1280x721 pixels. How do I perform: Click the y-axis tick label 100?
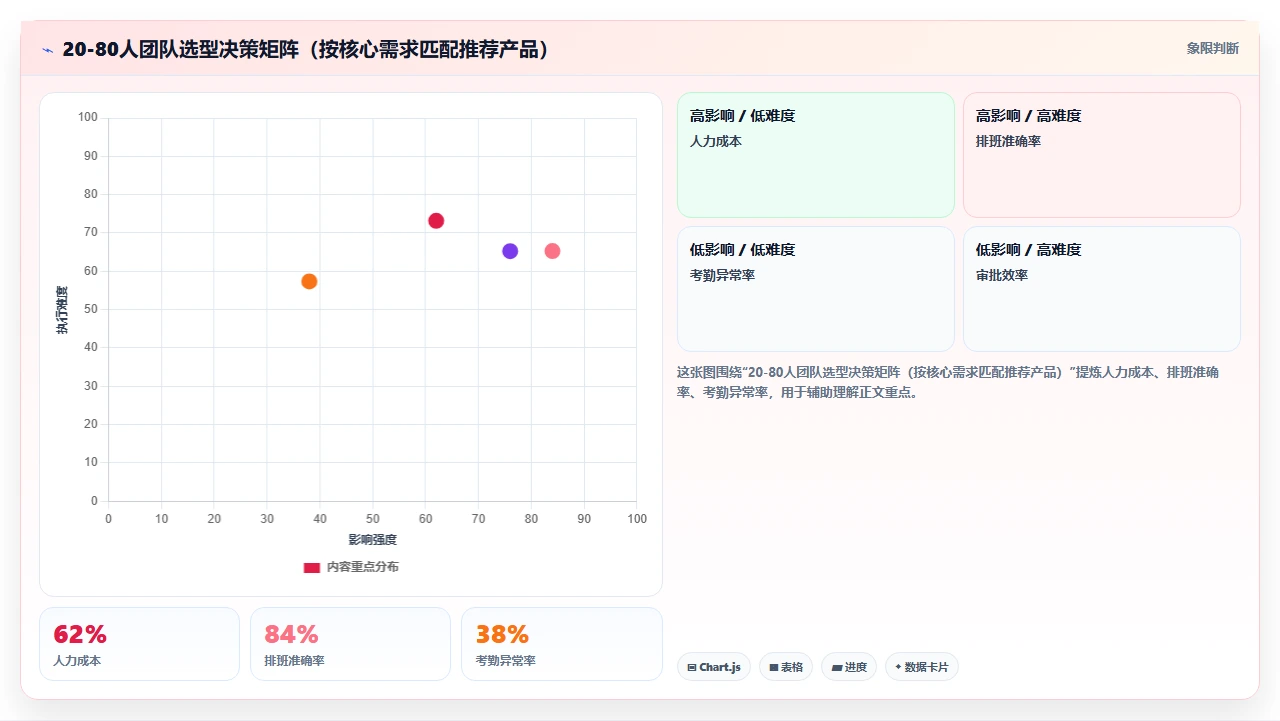pos(88,118)
